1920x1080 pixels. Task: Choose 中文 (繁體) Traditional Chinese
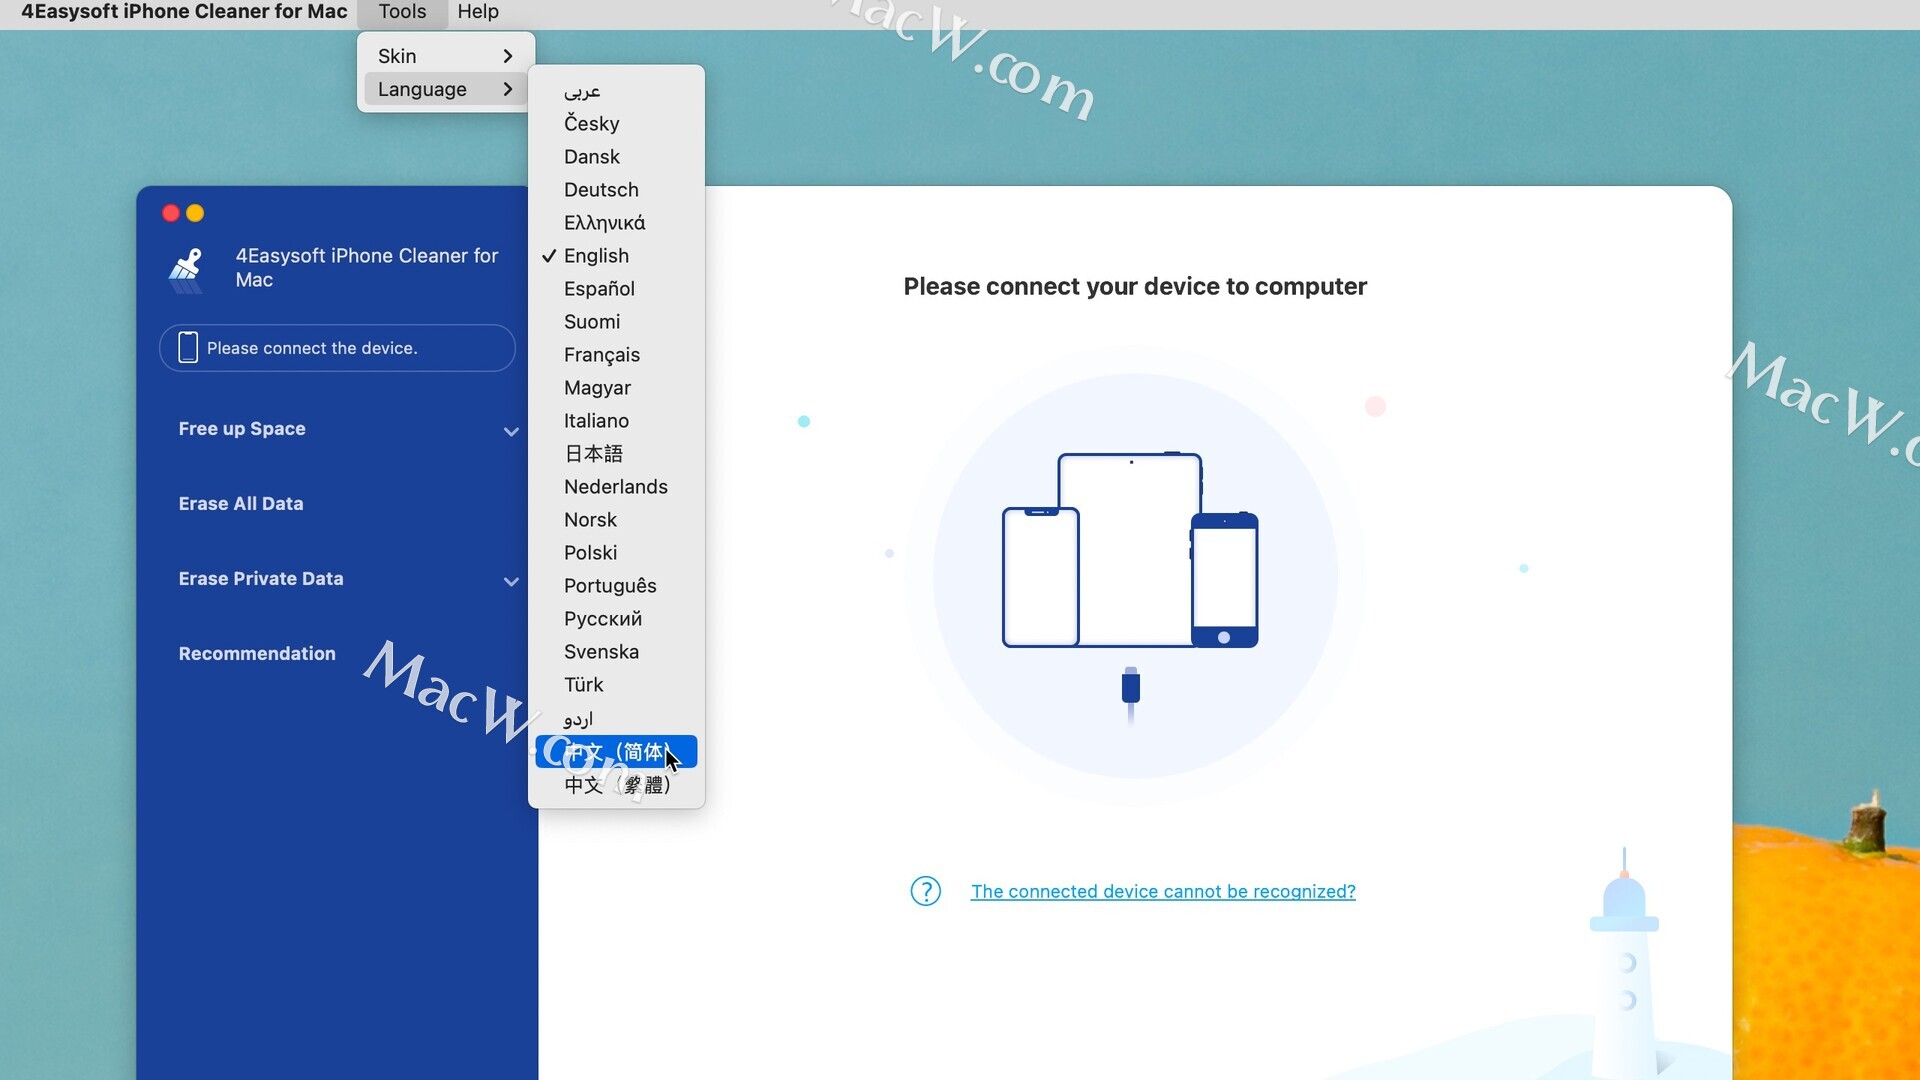[x=616, y=785]
